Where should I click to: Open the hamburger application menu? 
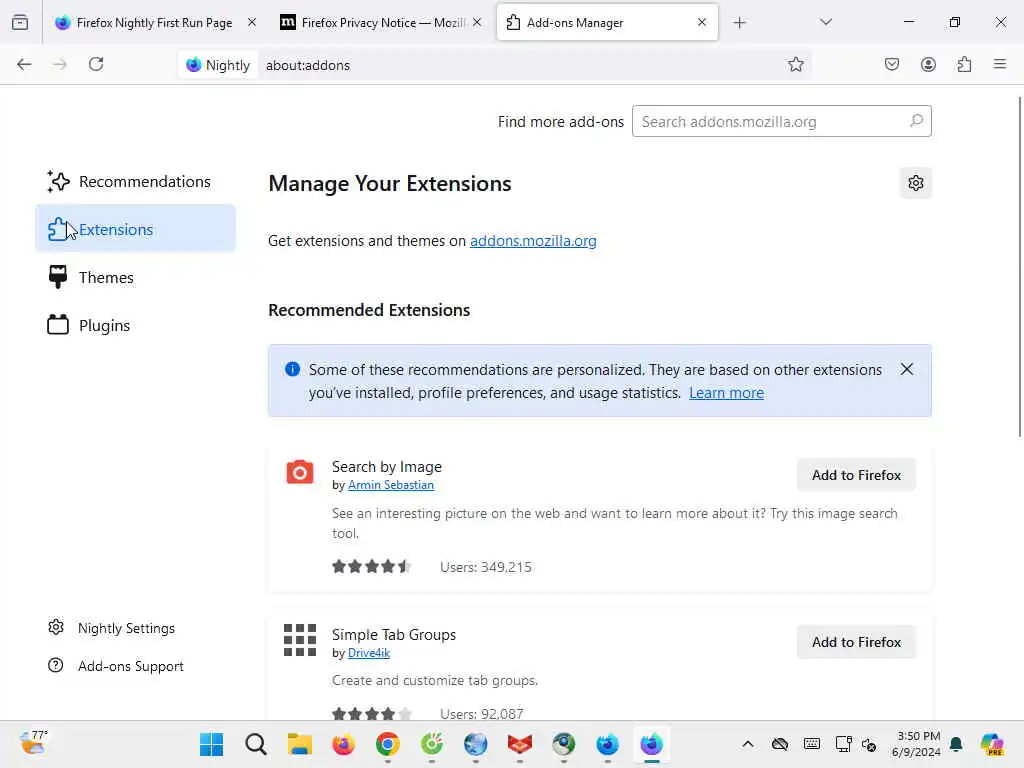coord(1000,64)
